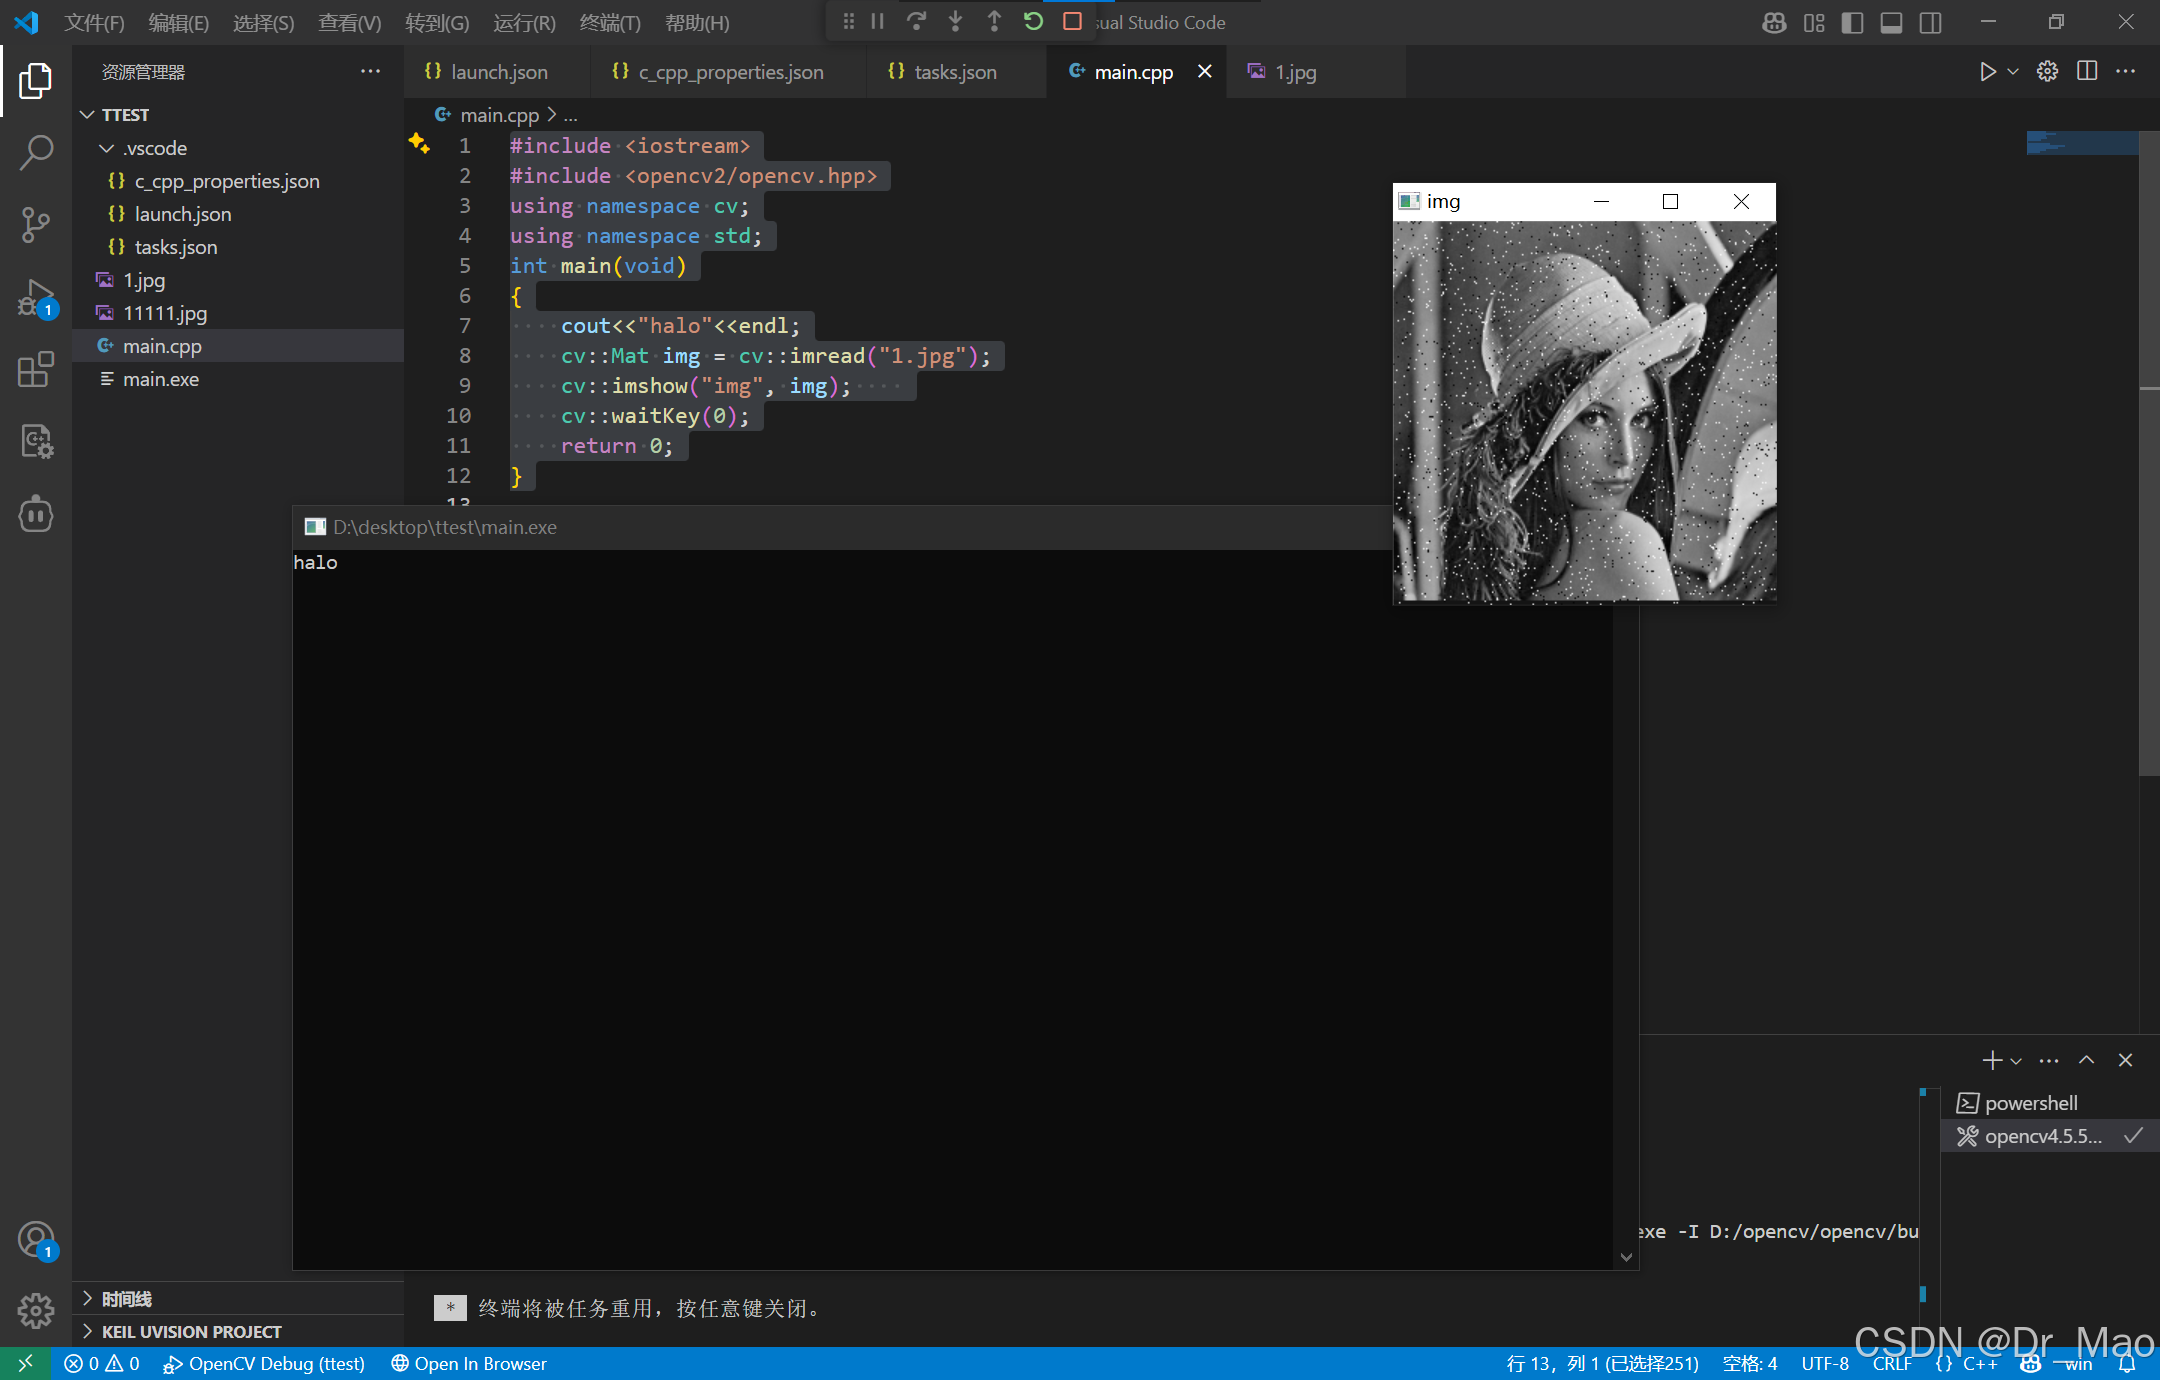Expand the KEIL UVISION PROJECT section
Viewport: 2160px width, 1380px height.
pos(191,1331)
